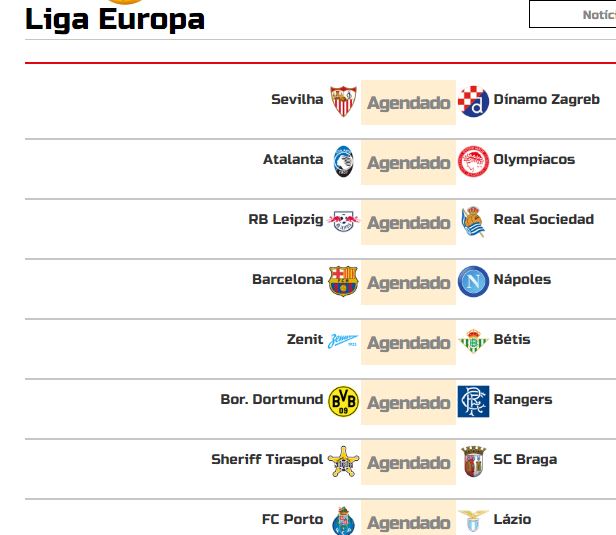Click the Rangers blue crest

tap(473, 401)
